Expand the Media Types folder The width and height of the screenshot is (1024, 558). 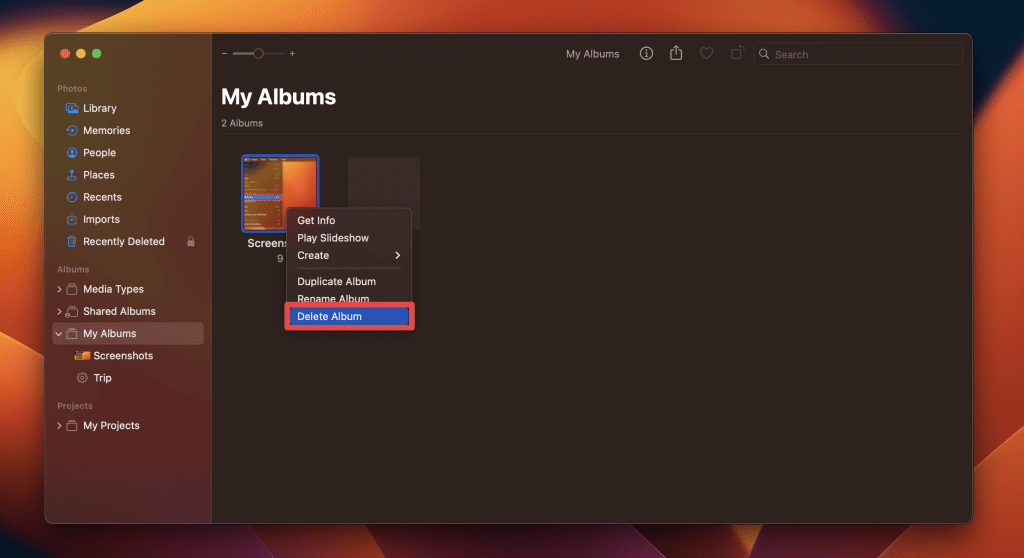[59, 289]
